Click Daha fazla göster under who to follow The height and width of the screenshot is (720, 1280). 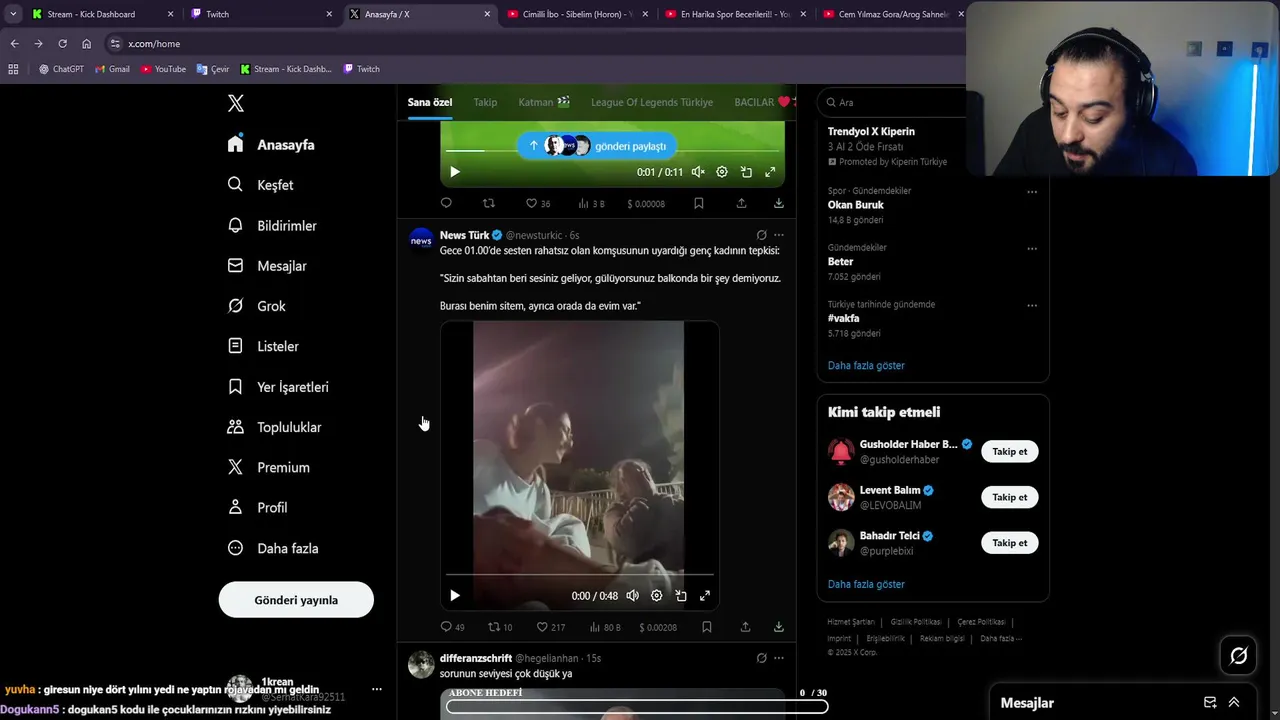(x=866, y=584)
